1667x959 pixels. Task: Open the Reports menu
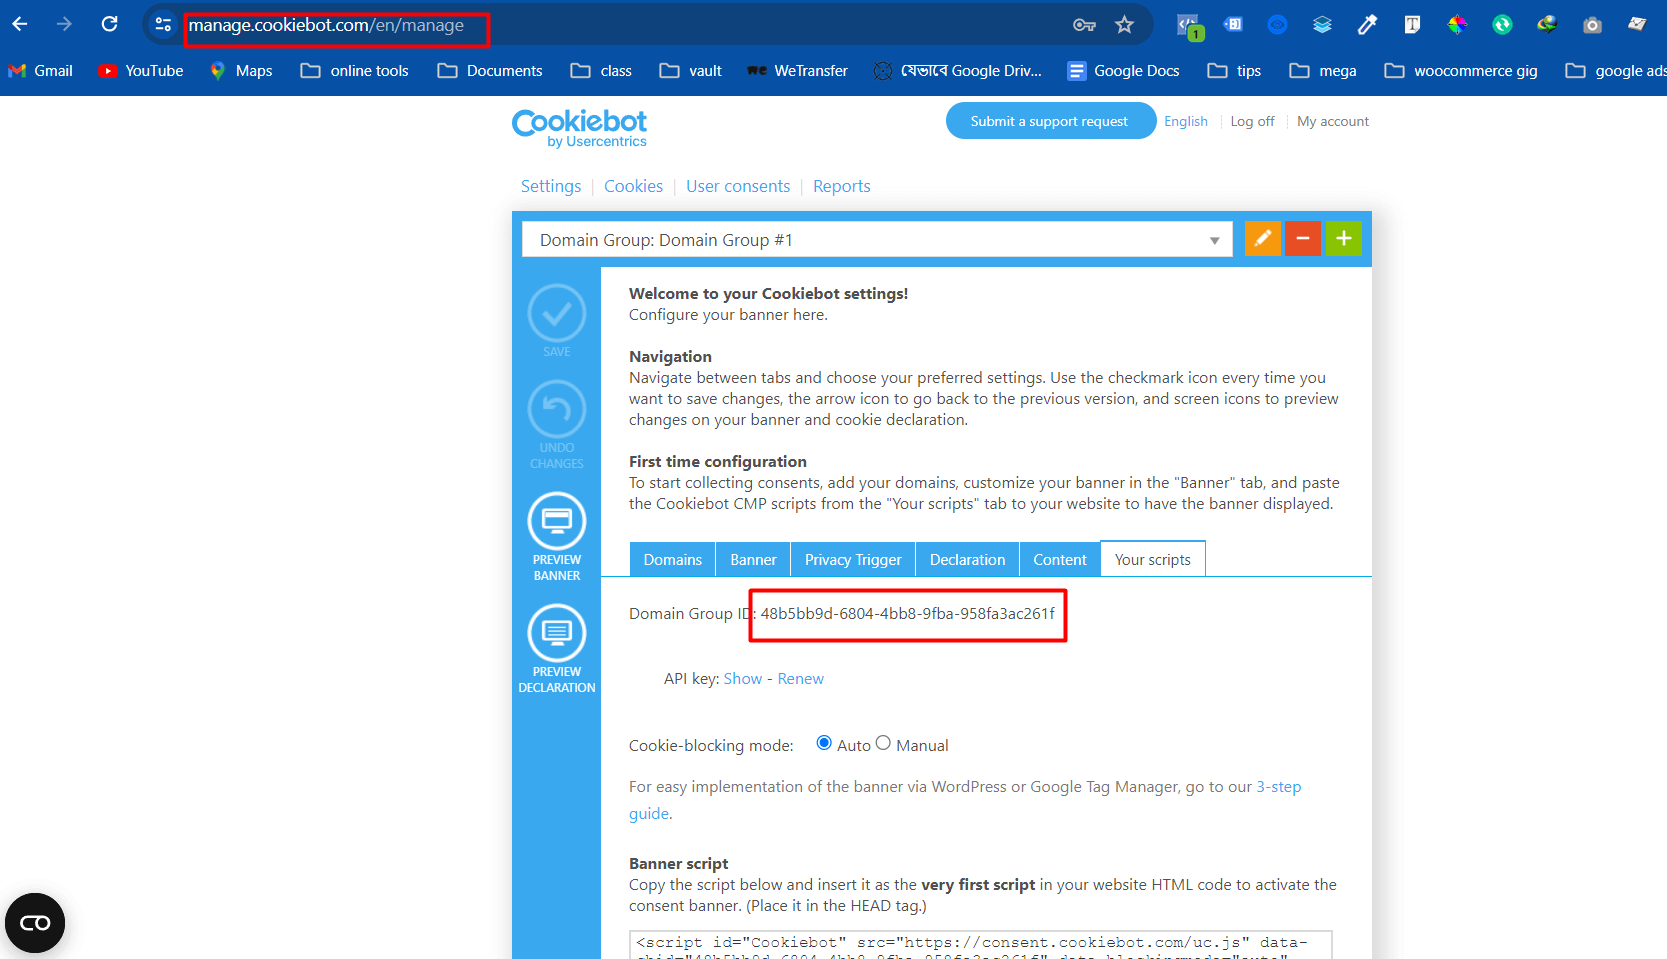point(842,186)
